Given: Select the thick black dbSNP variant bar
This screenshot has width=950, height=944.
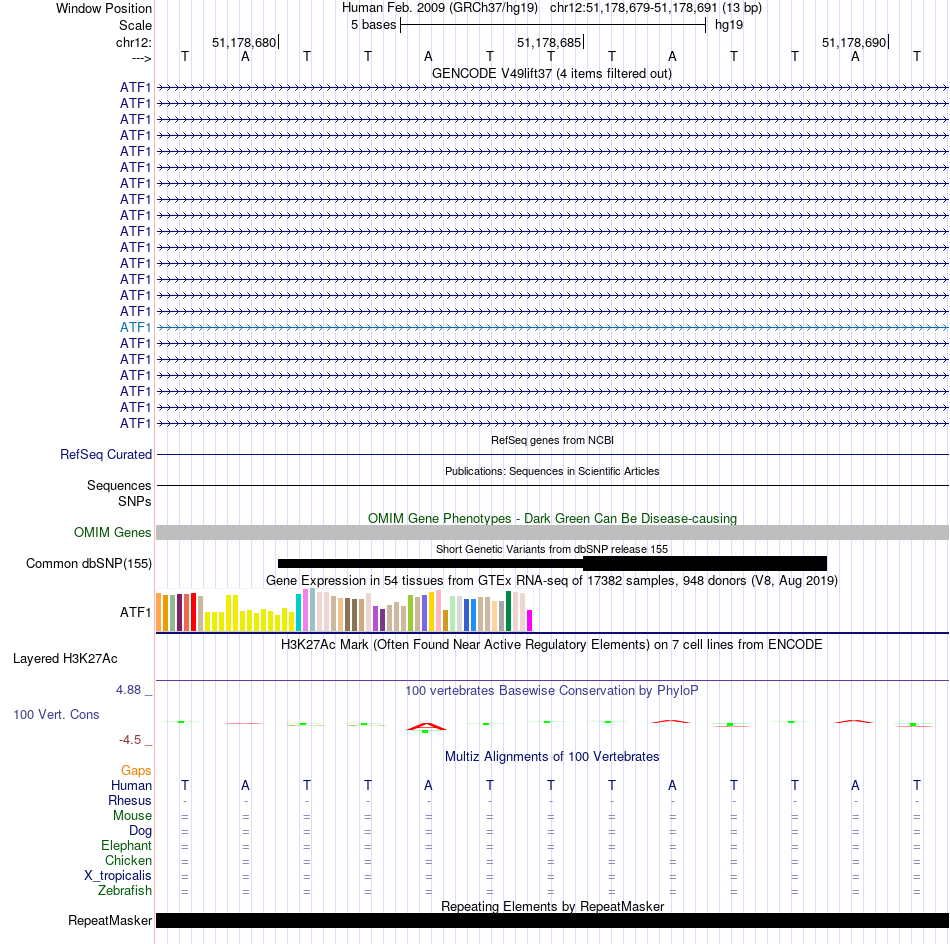Looking at the screenshot, I should 705,563.
